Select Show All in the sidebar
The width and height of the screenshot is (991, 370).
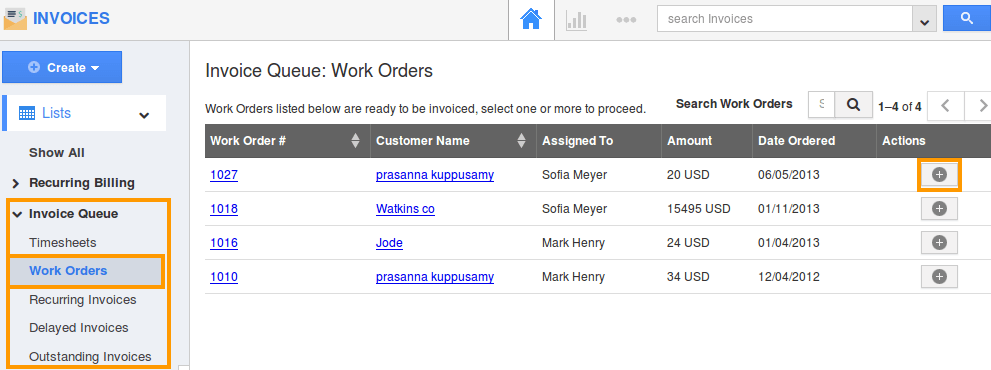(x=56, y=152)
